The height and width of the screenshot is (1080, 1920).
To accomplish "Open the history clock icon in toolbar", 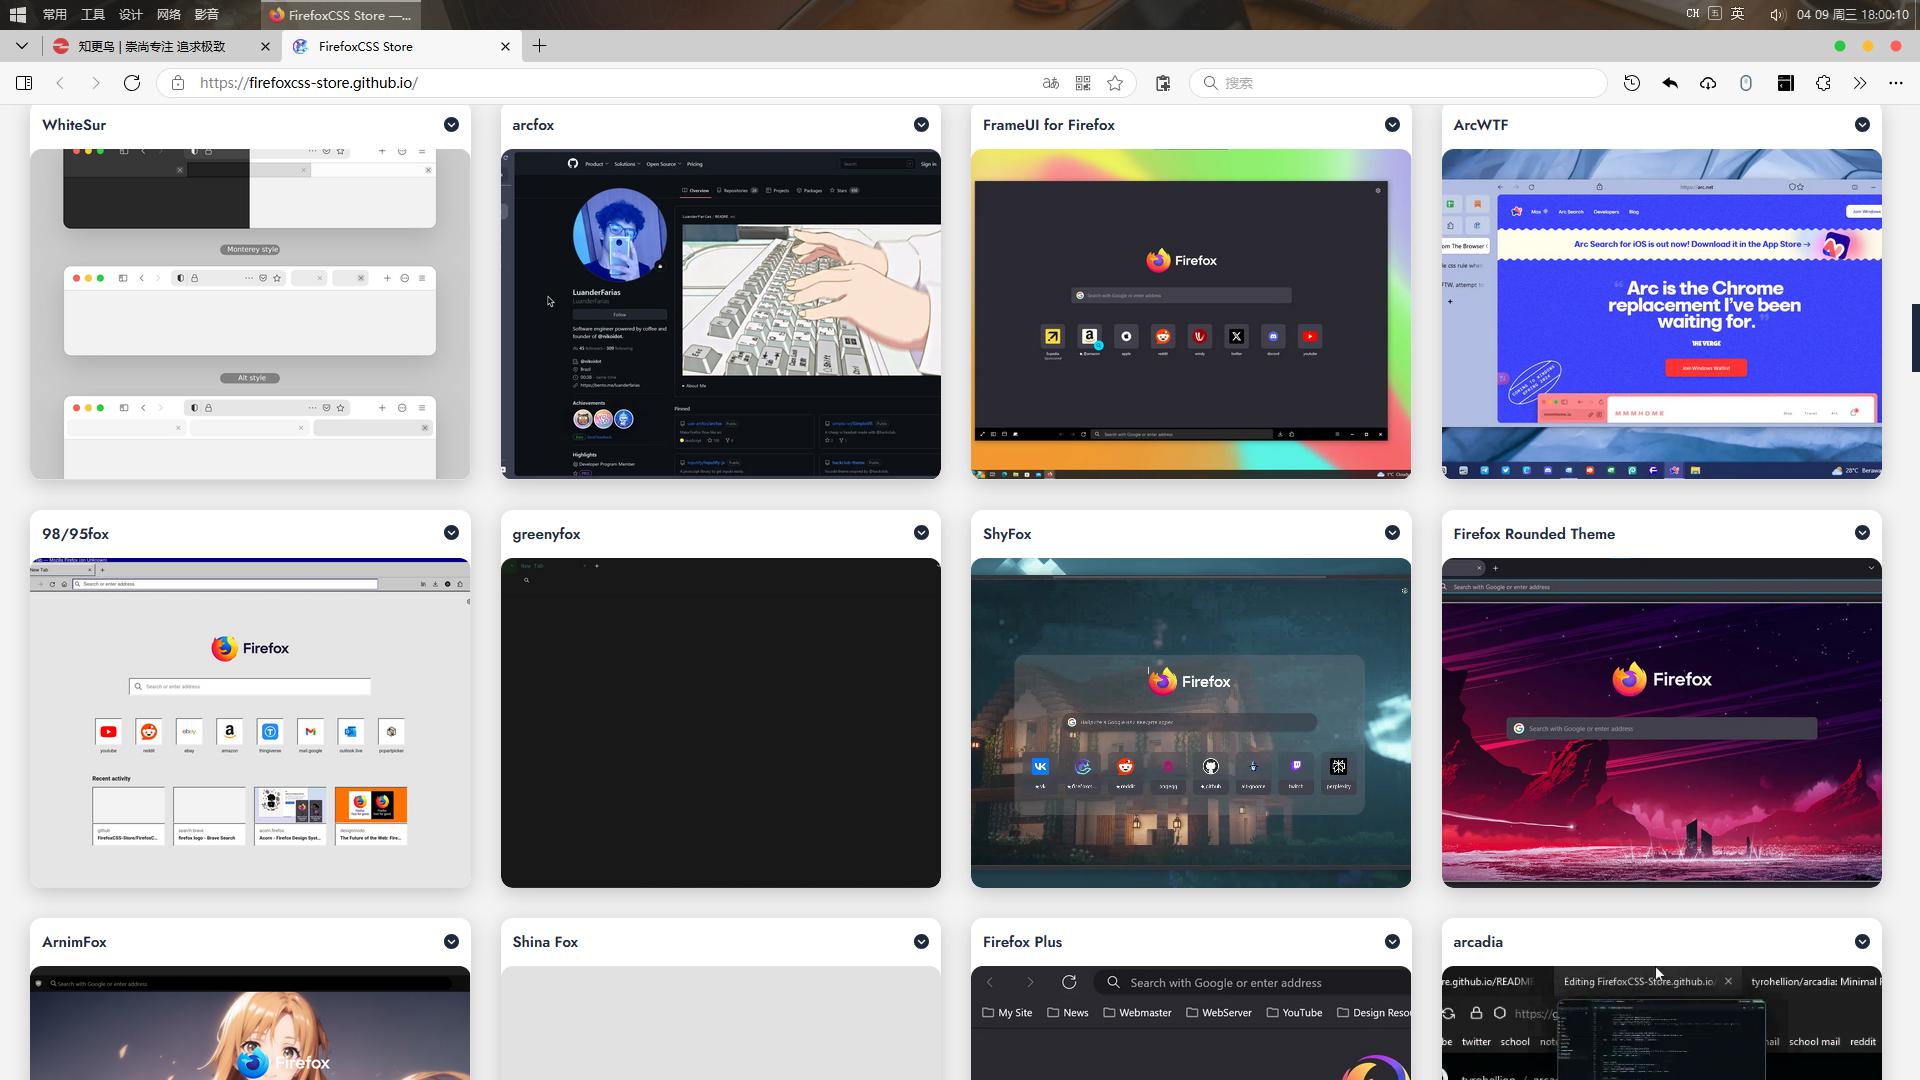I will [1632, 83].
